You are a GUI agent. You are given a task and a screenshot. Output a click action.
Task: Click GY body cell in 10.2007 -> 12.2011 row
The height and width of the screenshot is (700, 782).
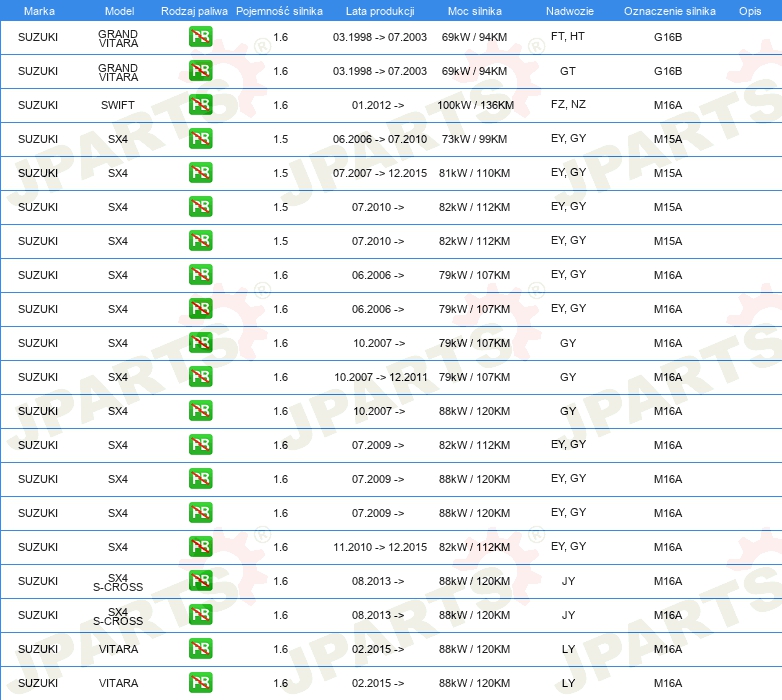(x=568, y=377)
